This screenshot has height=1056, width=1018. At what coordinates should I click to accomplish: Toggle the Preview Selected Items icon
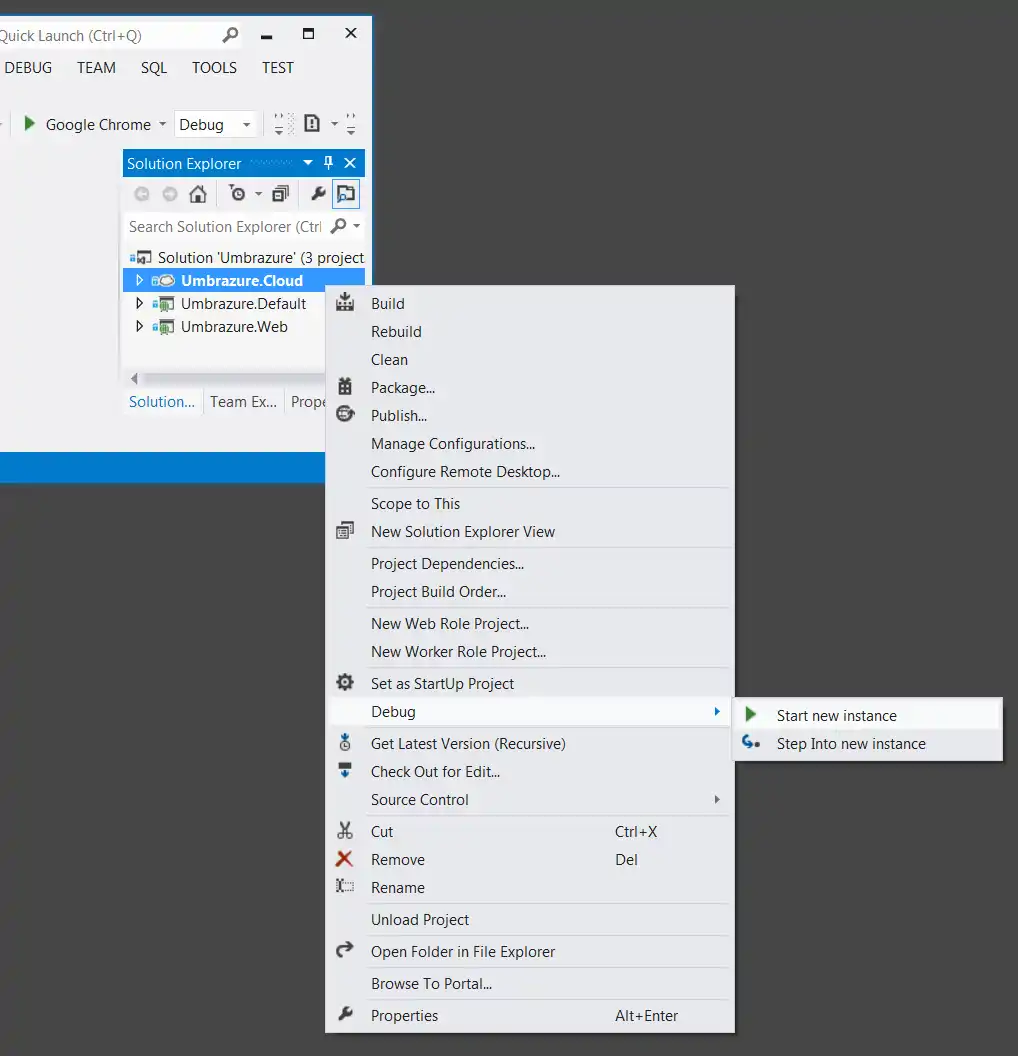346,194
